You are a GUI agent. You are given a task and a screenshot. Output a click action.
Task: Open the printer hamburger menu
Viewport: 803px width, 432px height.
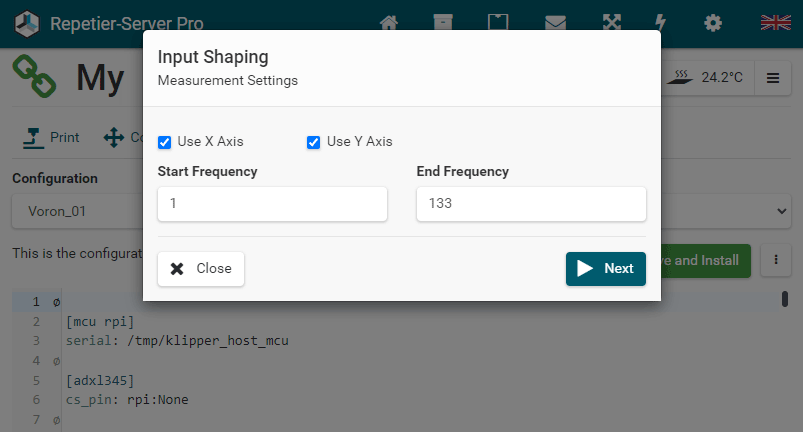(773, 77)
